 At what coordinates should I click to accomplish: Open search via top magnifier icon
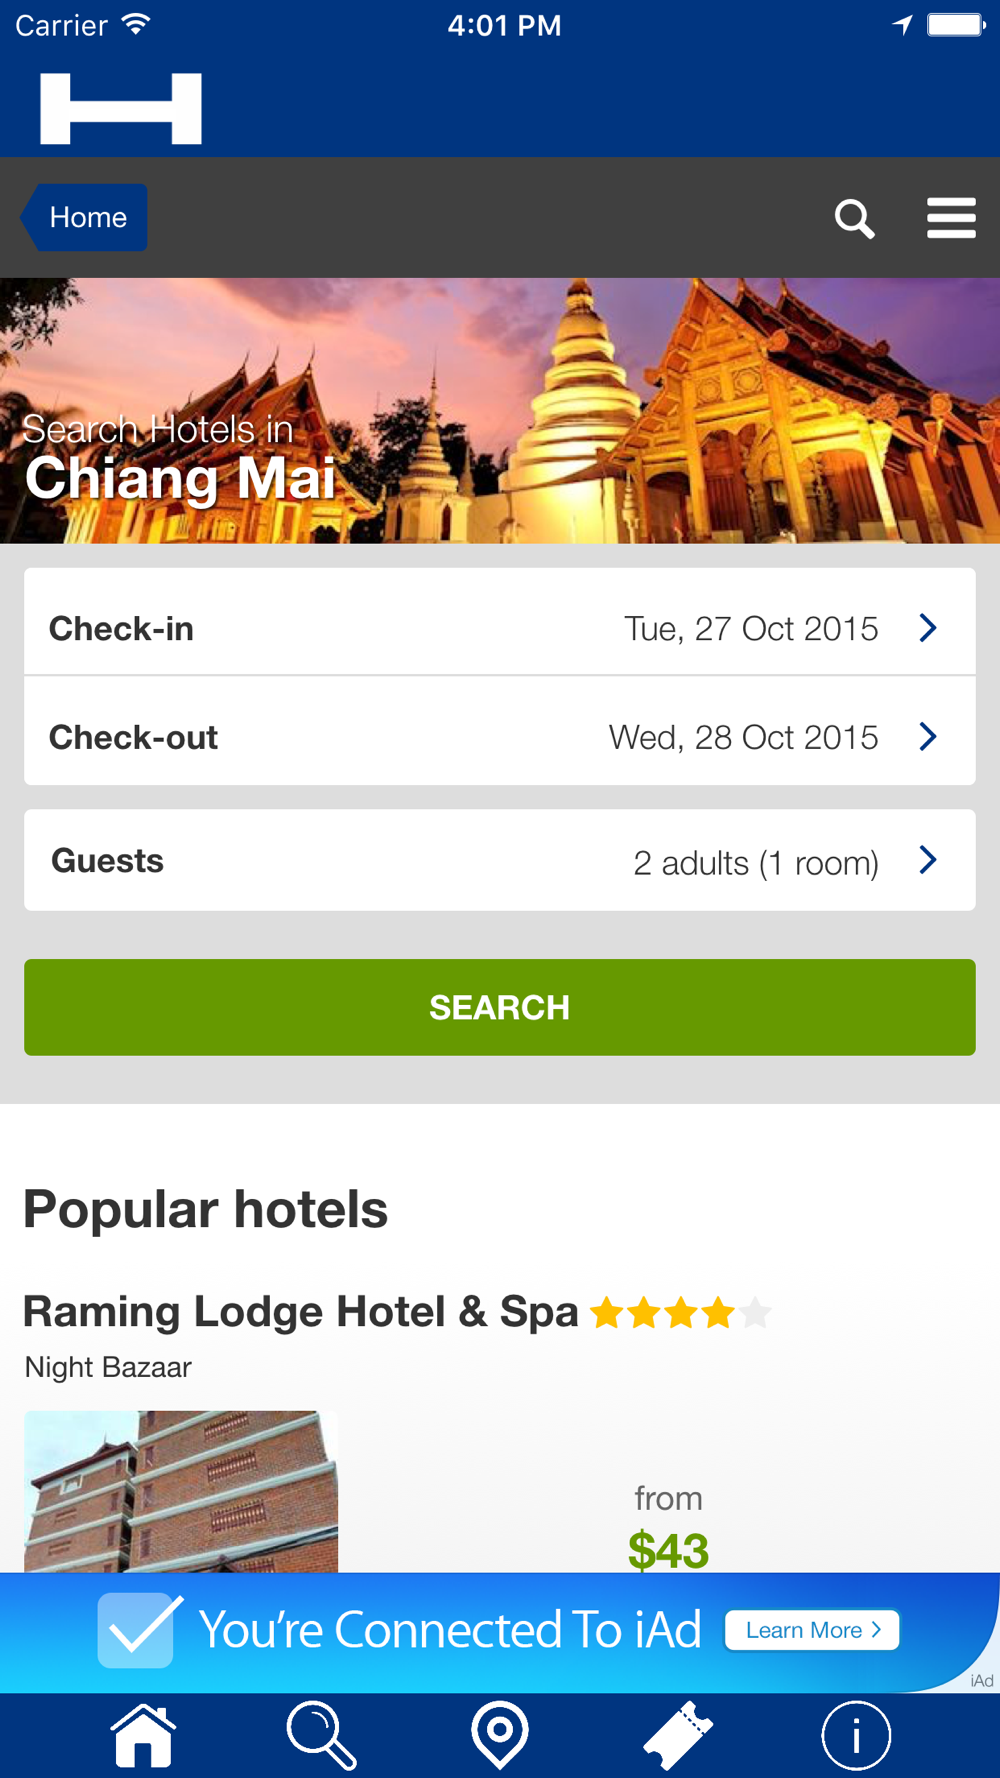pos(854,218)
